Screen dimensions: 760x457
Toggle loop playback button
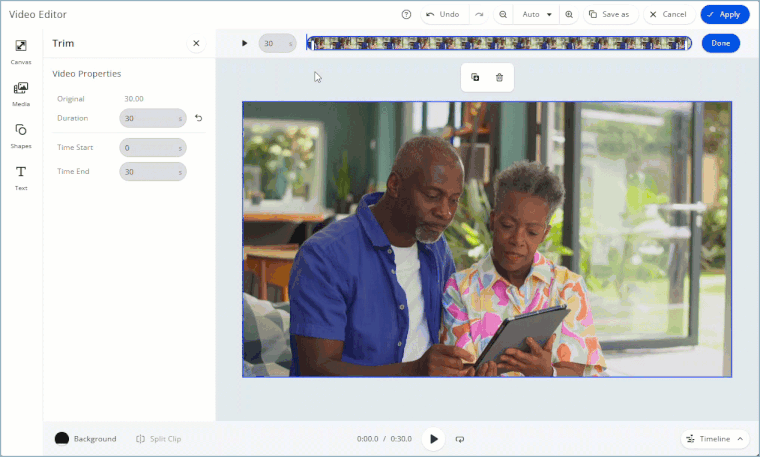460,439
